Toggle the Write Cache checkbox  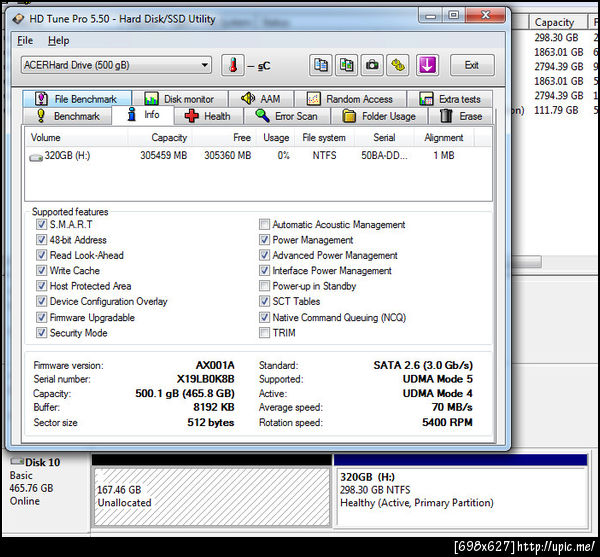tap(41, 270)
